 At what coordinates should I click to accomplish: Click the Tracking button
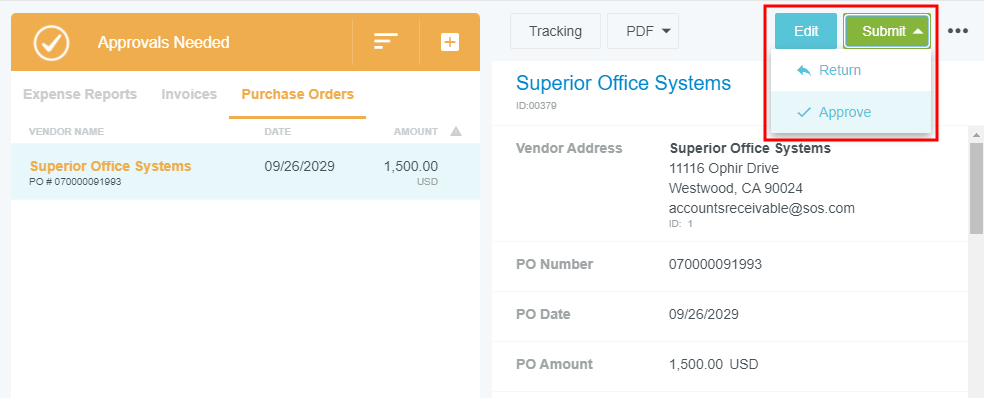click(x=555, y=31)
